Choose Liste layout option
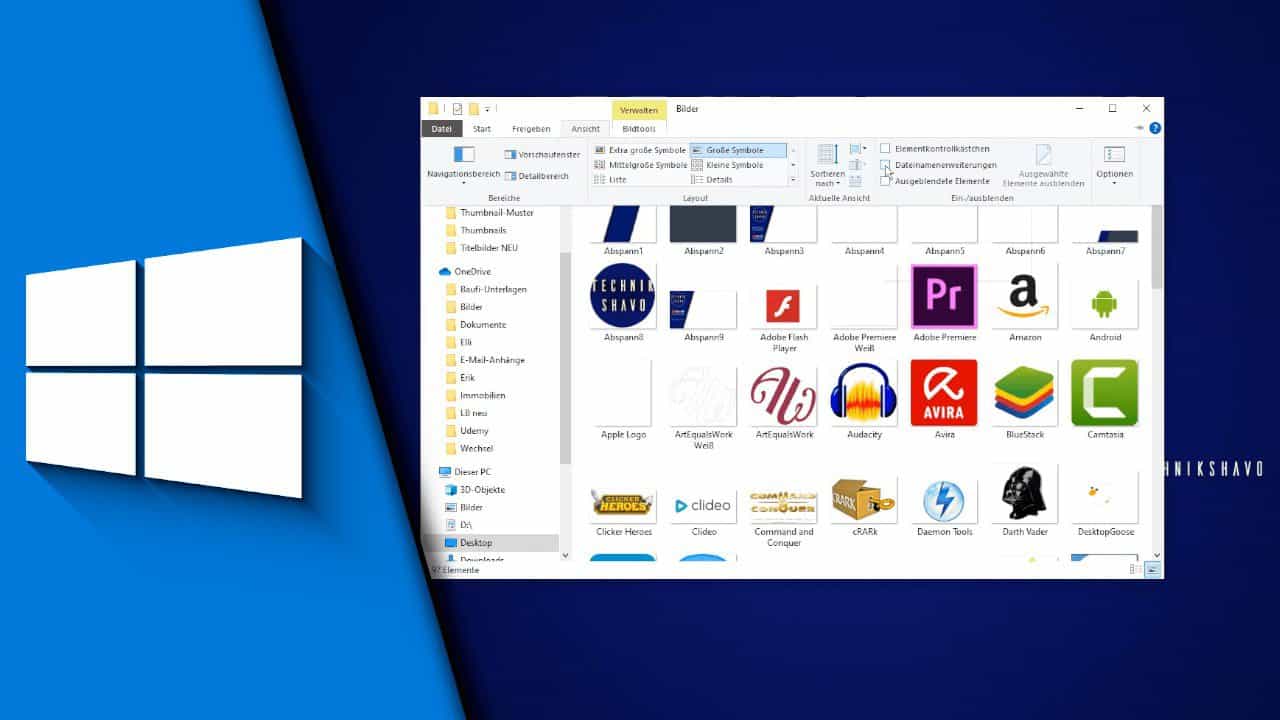The image size is (1280, 720). tap(640, 180)
